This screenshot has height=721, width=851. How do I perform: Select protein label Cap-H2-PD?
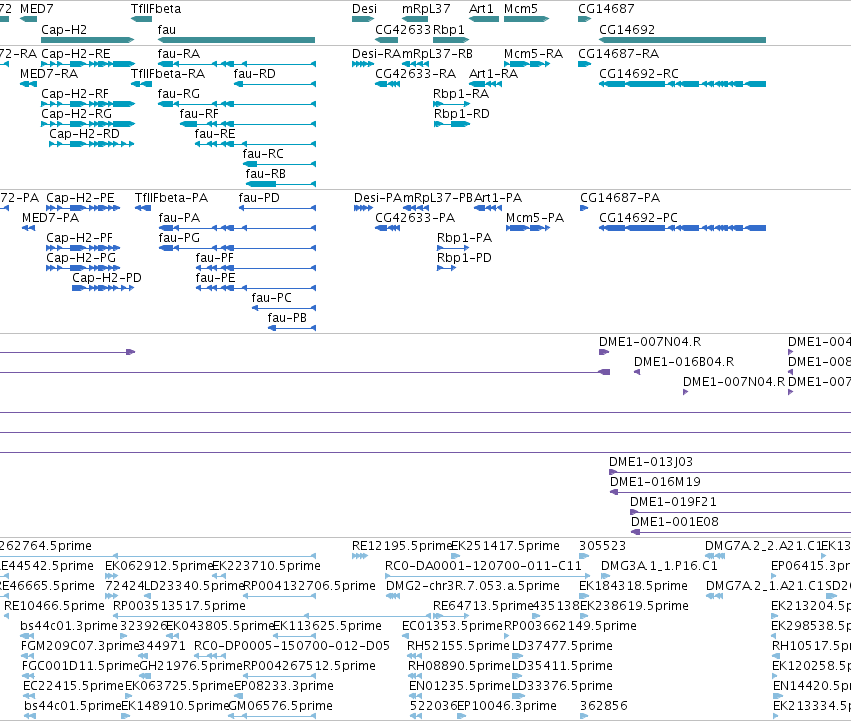(x=107, y=278)
